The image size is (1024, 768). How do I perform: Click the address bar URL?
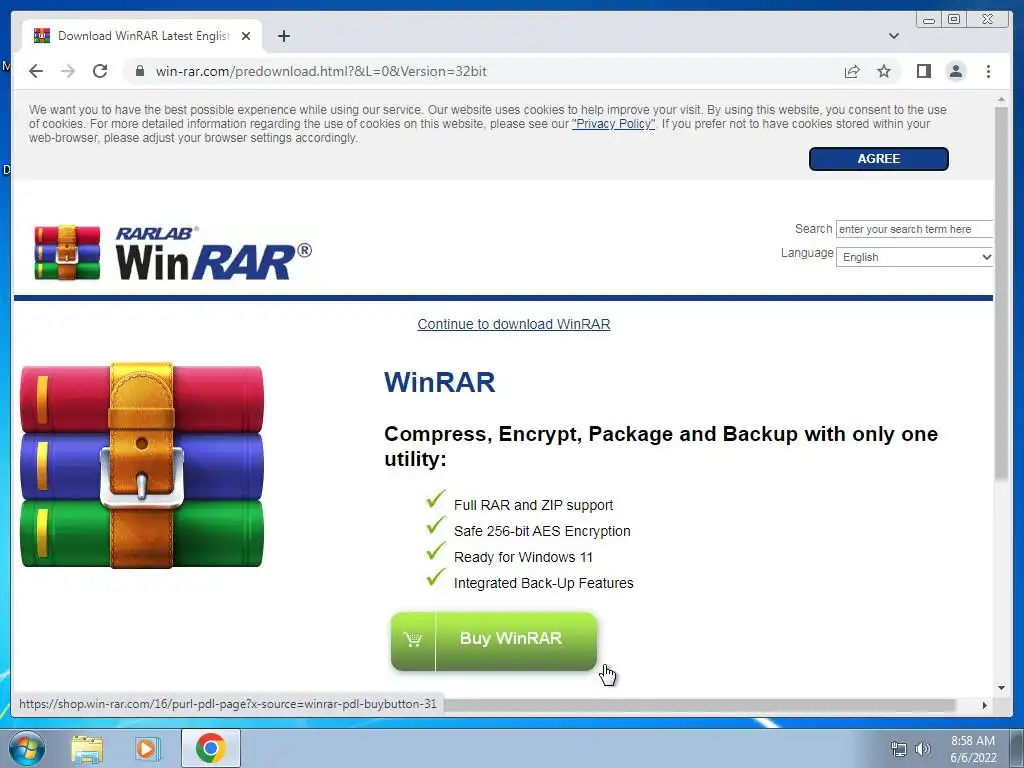pyautogui.click(x=321, y=71)
